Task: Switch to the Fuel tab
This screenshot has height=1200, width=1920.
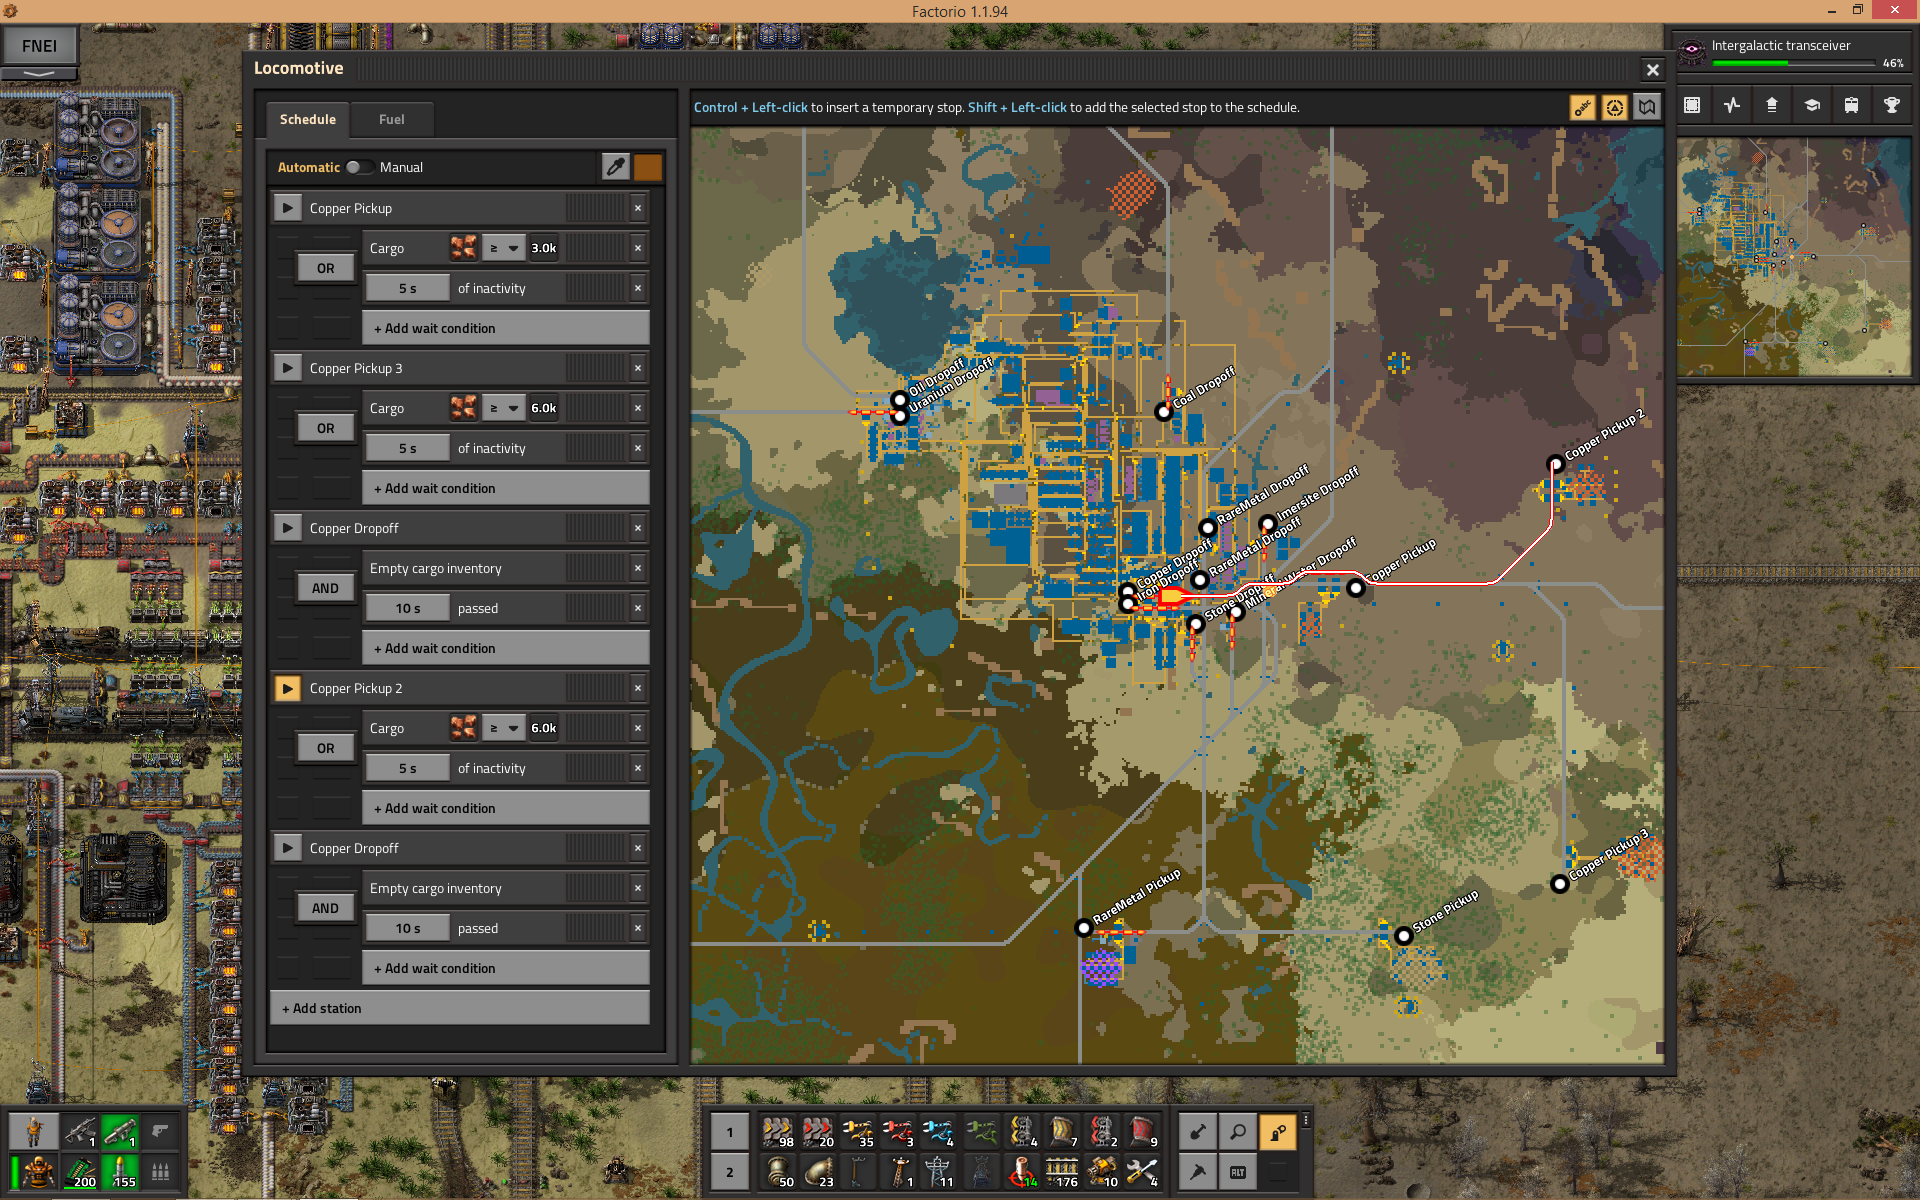Action: coord(392,119)
